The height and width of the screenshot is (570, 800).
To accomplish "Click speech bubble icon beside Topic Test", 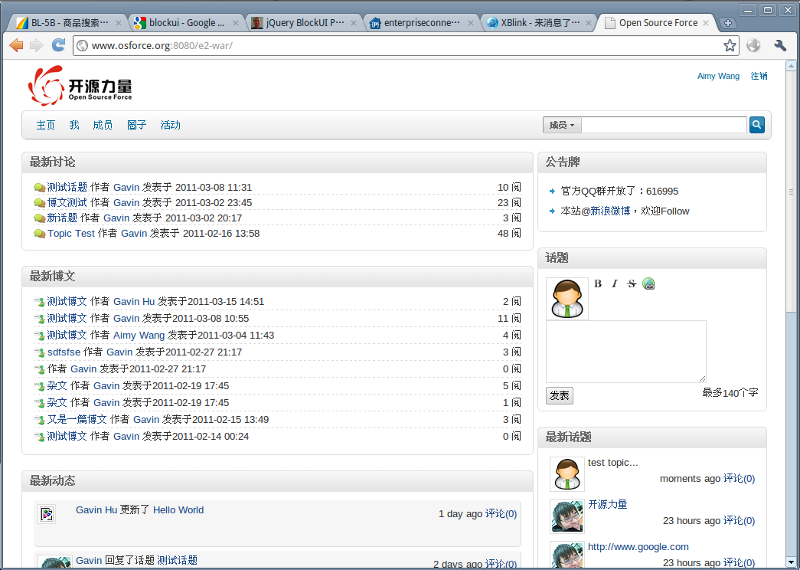I will 40,234.
